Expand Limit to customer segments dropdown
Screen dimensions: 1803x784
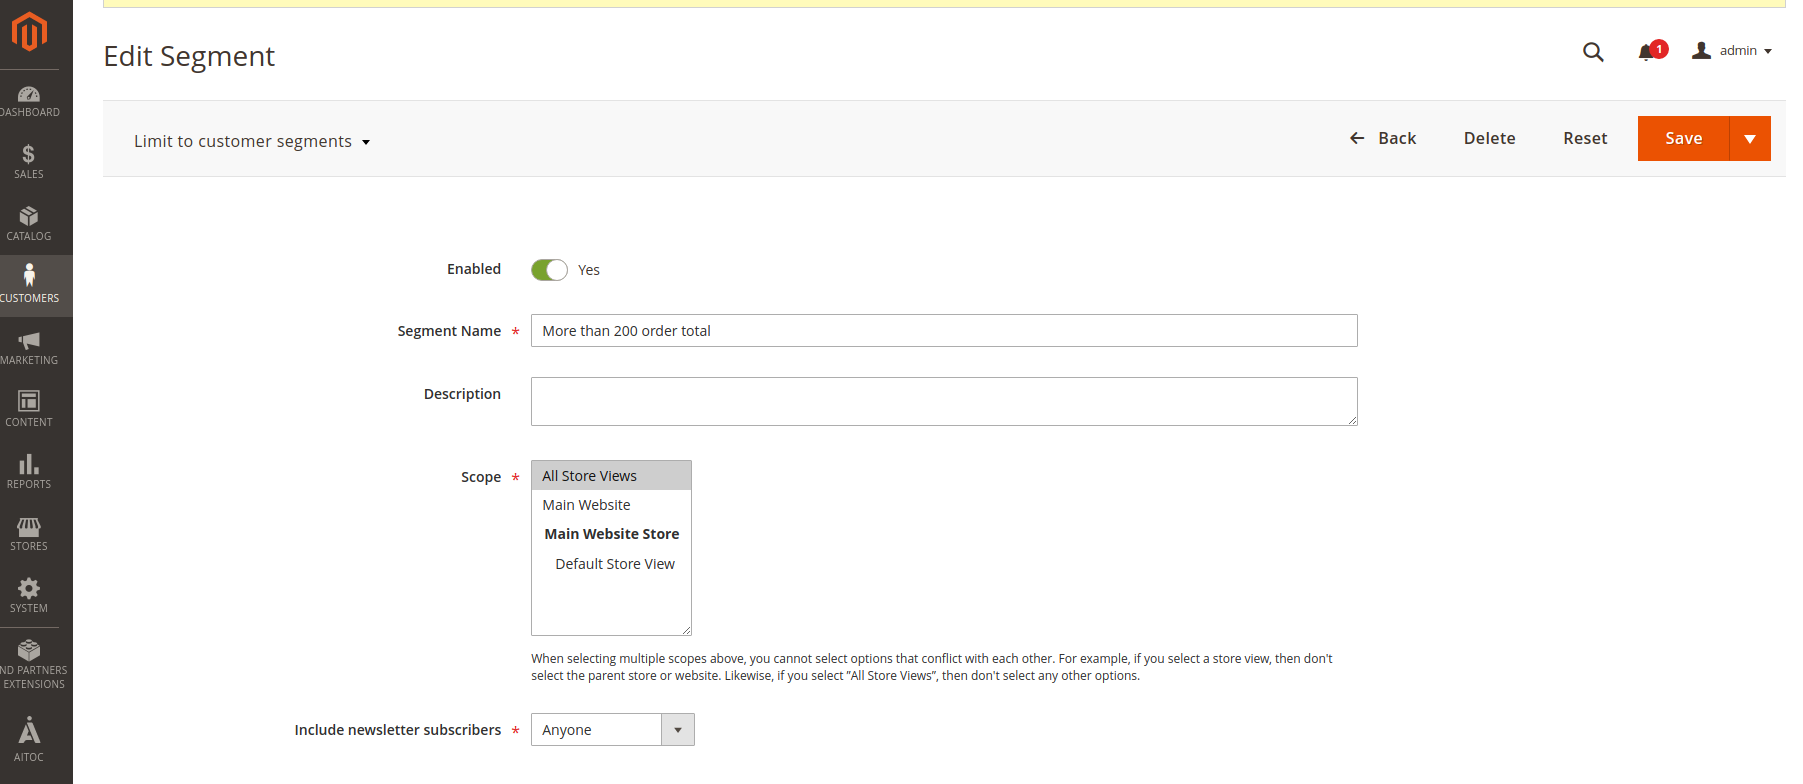pyautogui.click(x=252, y=141)
